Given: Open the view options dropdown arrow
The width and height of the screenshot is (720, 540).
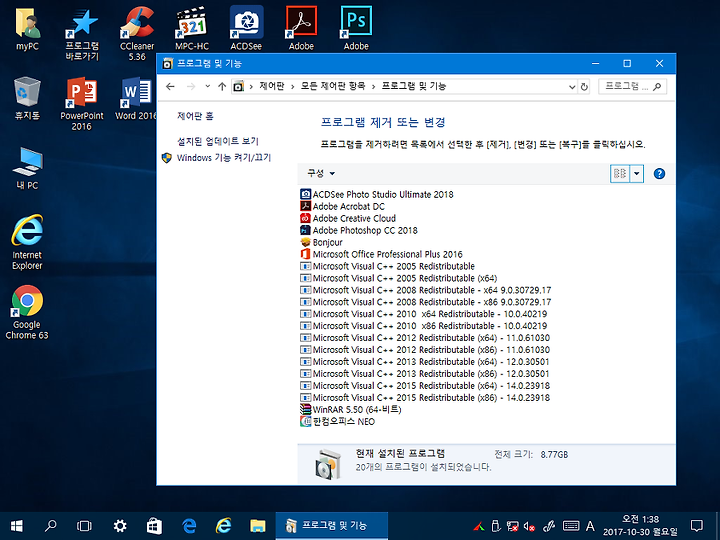Looking at the screenshot, I should [x=637, y=174].
